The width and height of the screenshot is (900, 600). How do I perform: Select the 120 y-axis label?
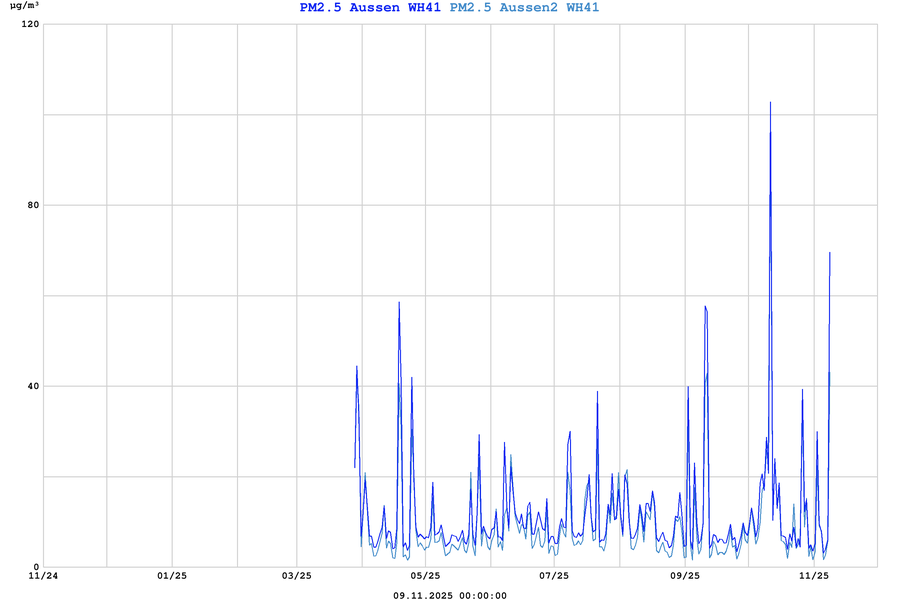tap(29, 24)
